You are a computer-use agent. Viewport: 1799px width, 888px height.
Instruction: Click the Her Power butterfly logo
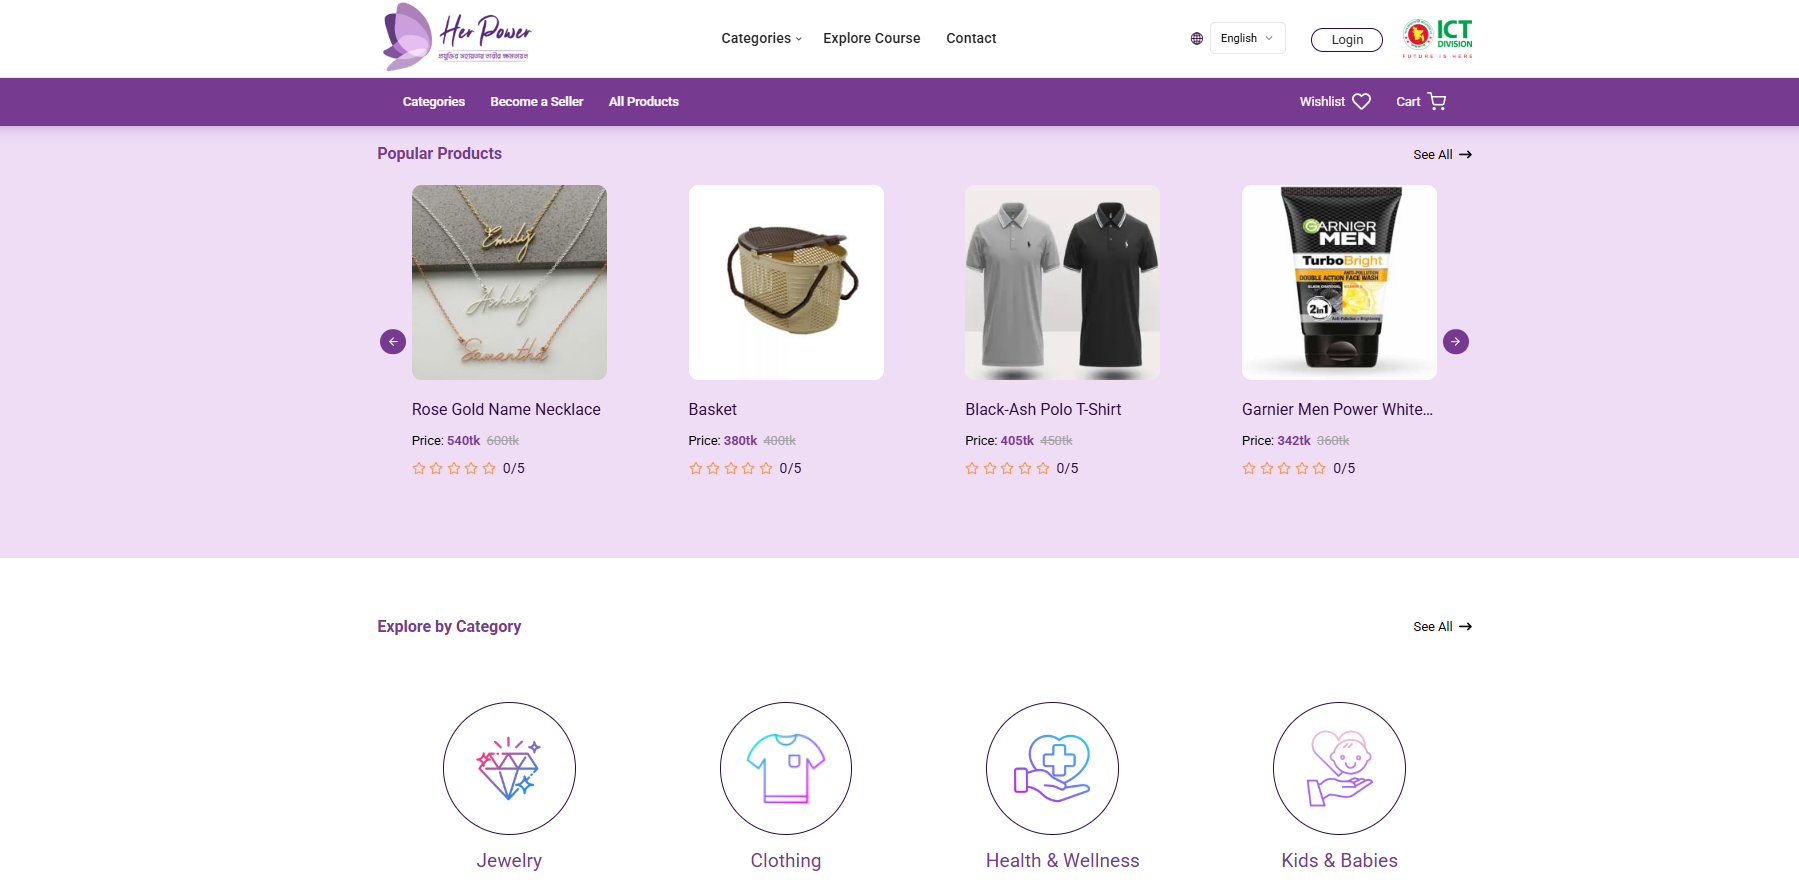458,37
